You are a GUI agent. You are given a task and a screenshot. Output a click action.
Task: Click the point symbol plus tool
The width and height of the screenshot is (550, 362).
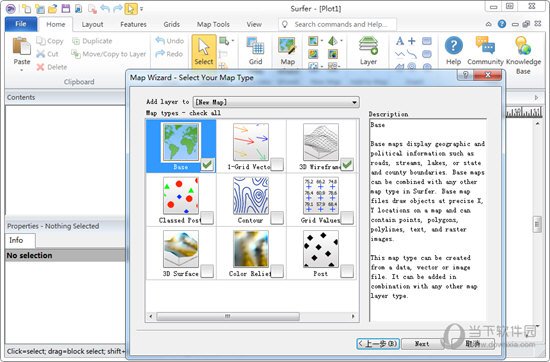click(412, 41)
